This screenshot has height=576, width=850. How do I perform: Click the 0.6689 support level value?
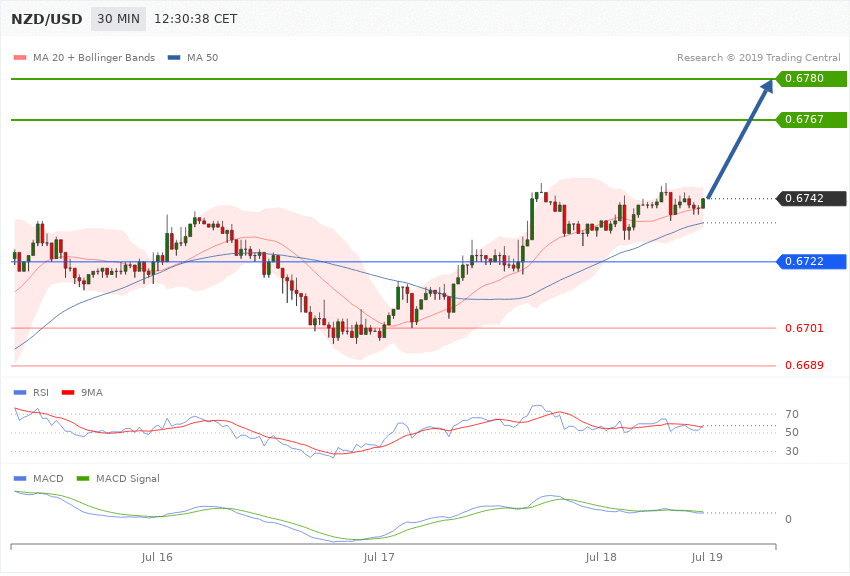804,365
